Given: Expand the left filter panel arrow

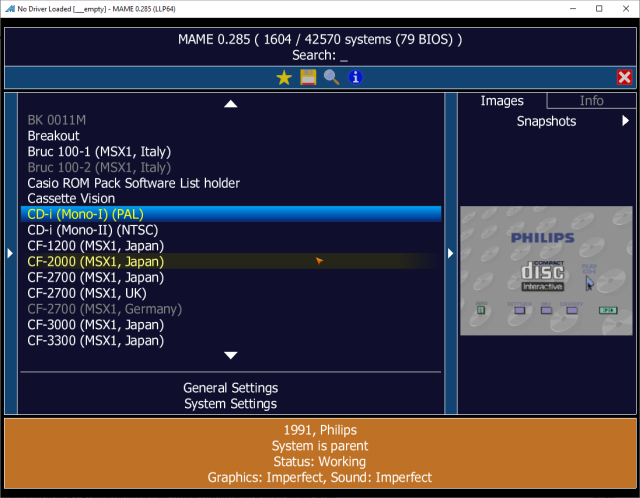Looking at the screenshot, I should click(x=10, y=253).
